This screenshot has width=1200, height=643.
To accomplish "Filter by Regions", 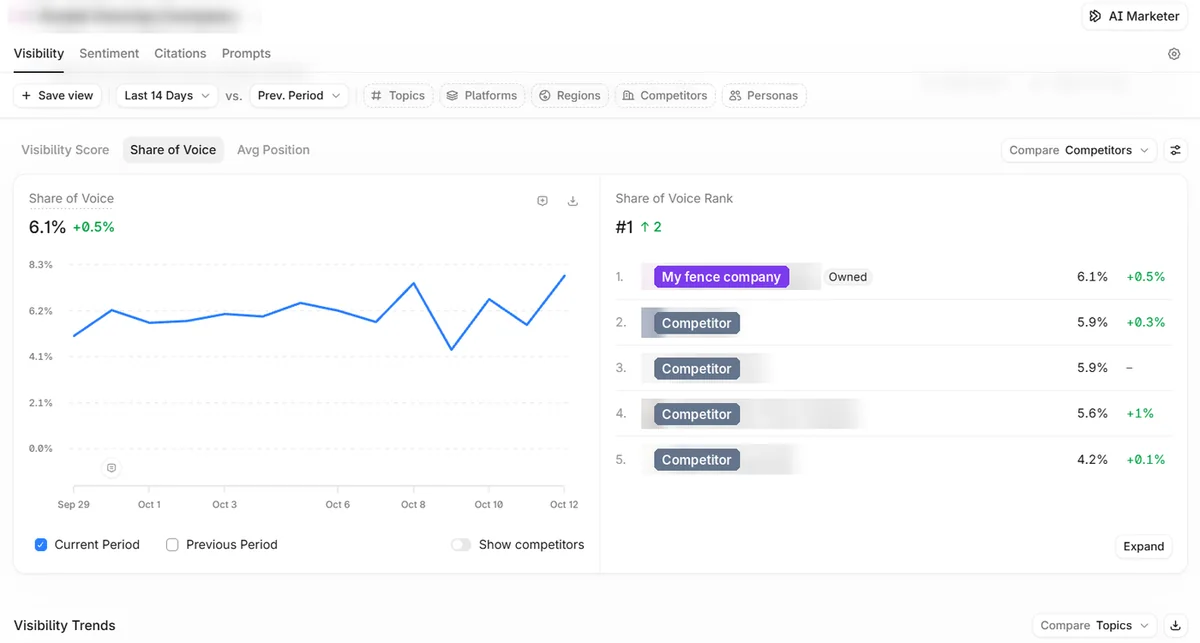I will [570, 96].
